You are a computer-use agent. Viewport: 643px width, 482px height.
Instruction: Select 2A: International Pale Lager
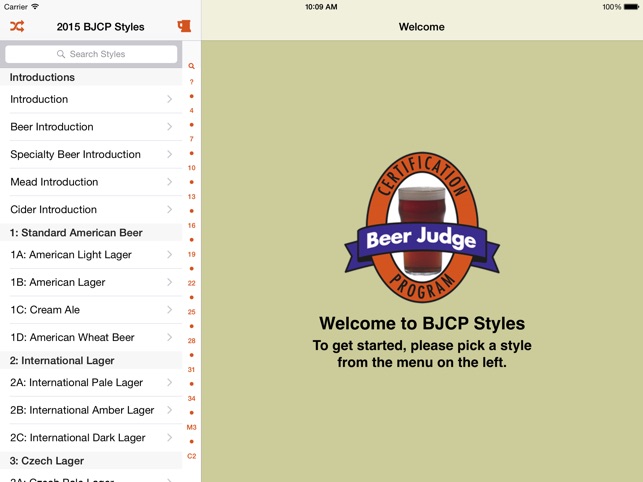pyautogui.click(x=91, y=383)
